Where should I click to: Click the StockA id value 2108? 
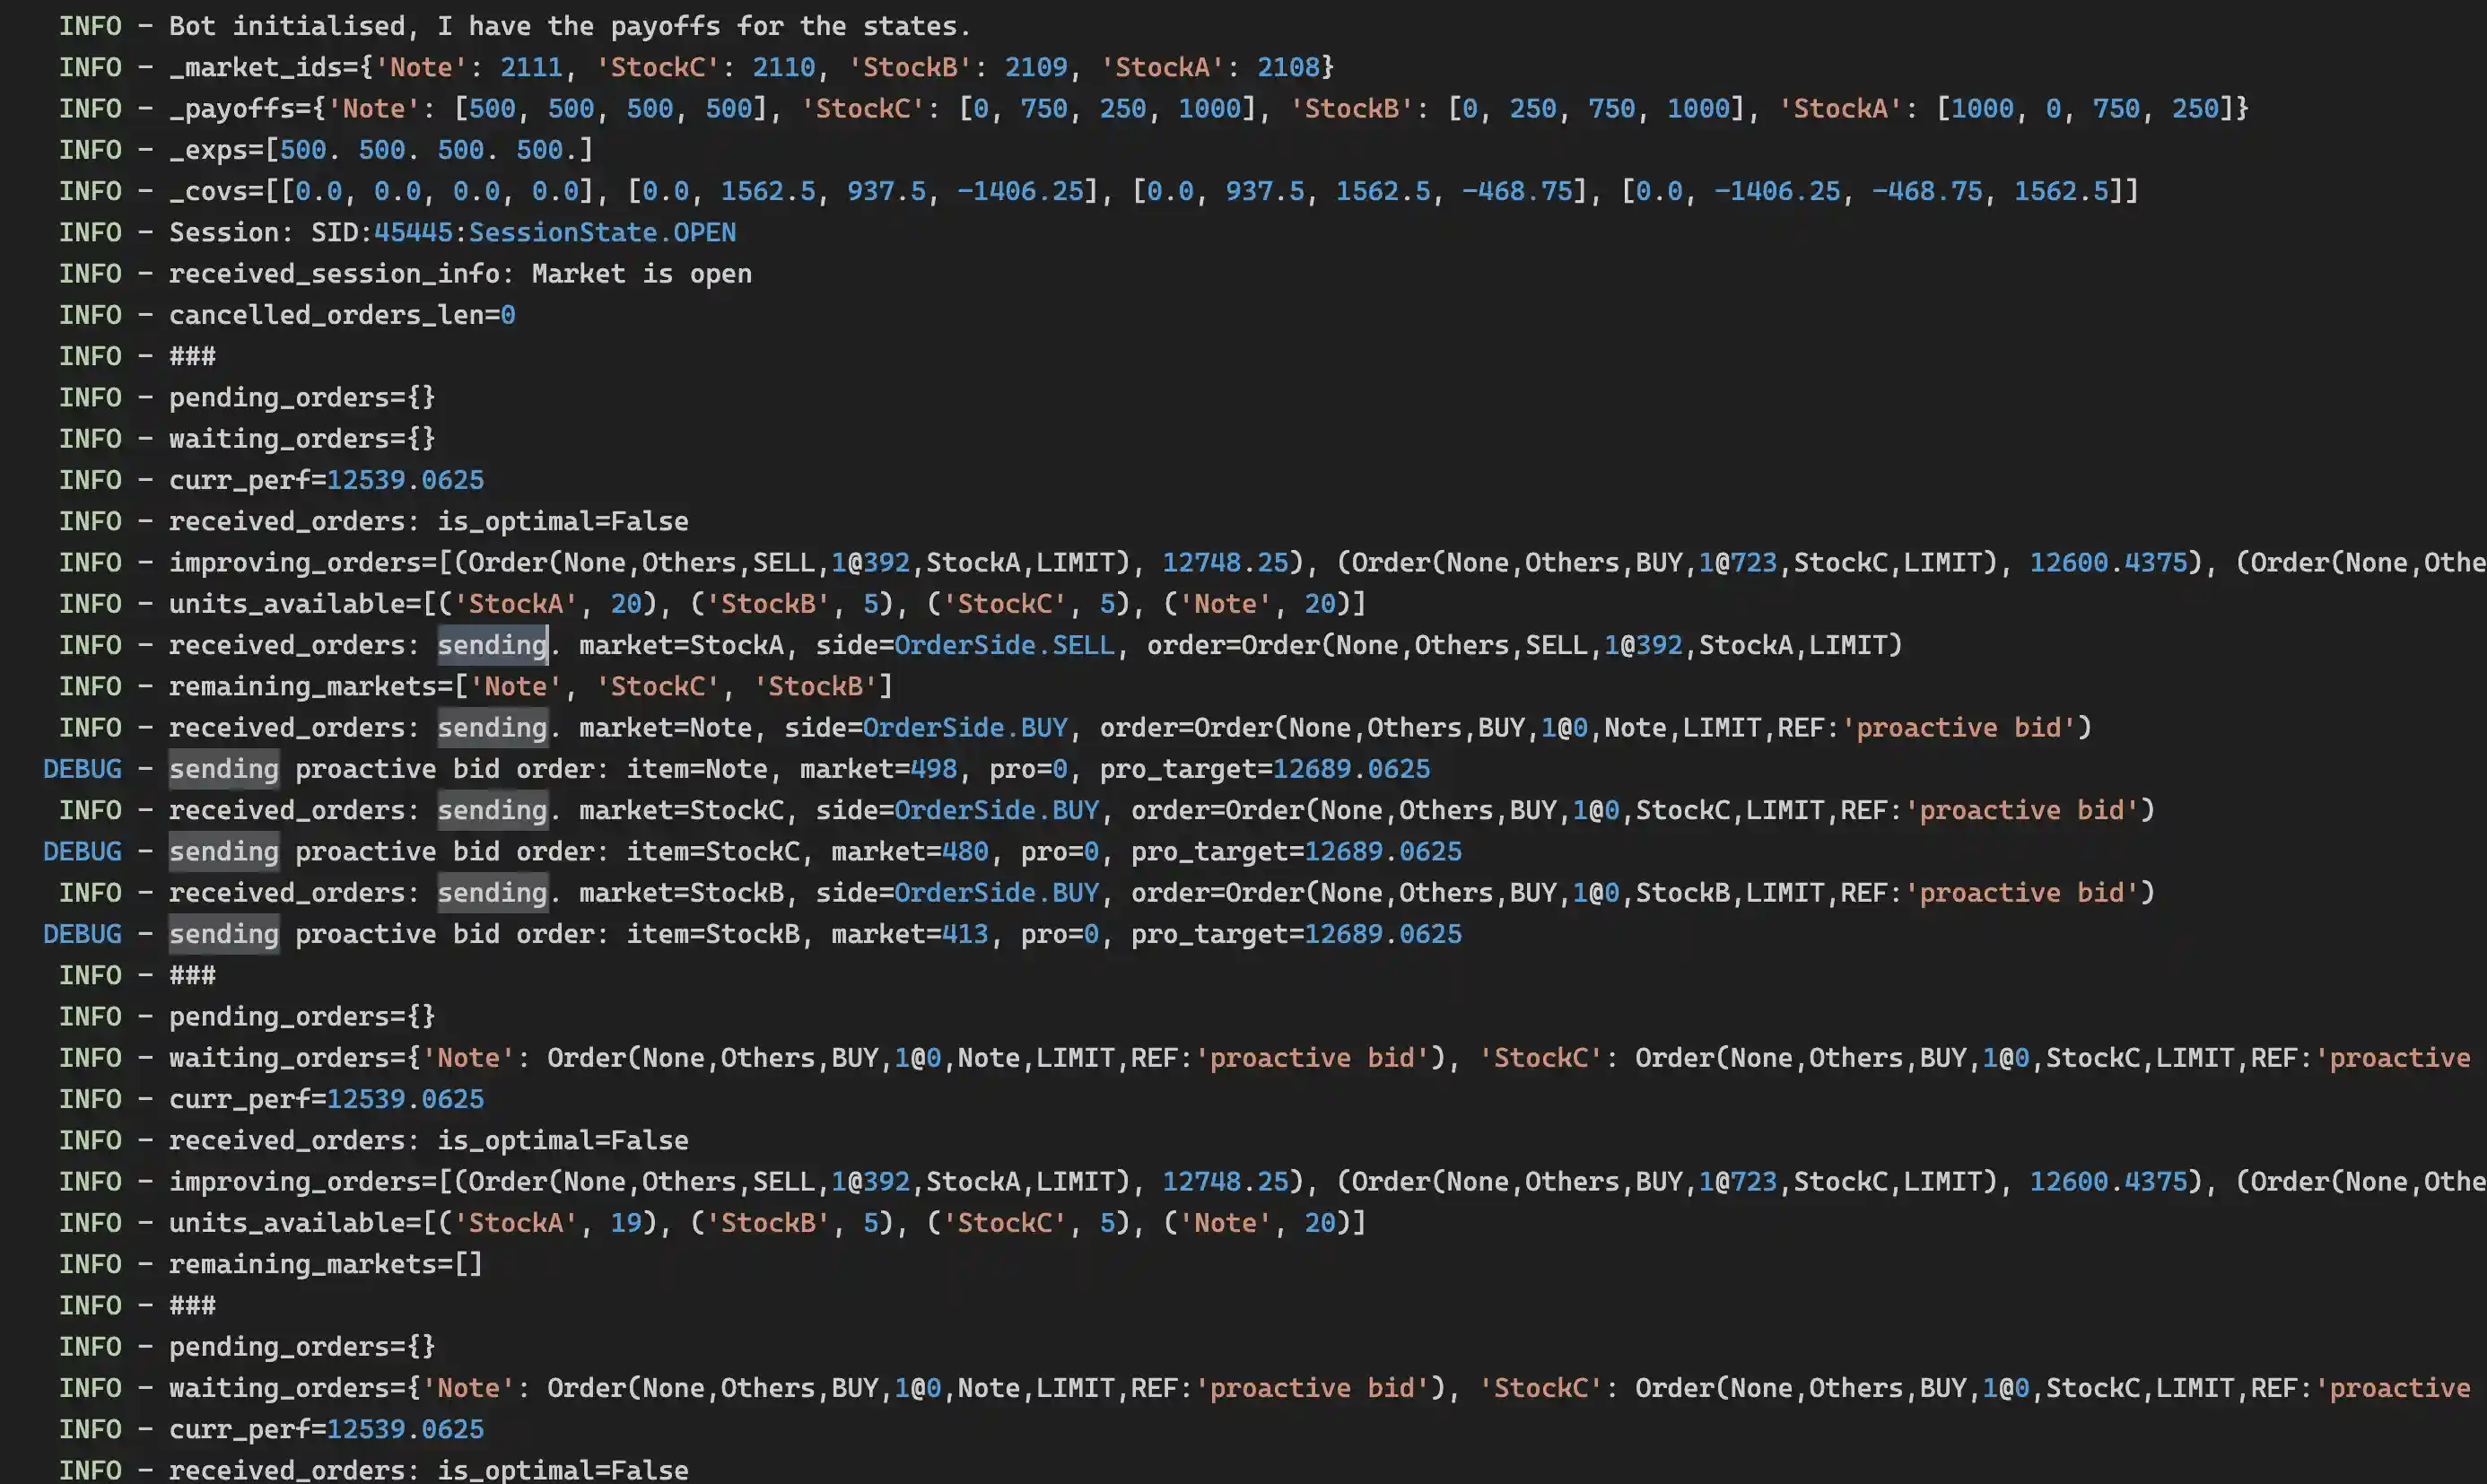(1288, 67)
